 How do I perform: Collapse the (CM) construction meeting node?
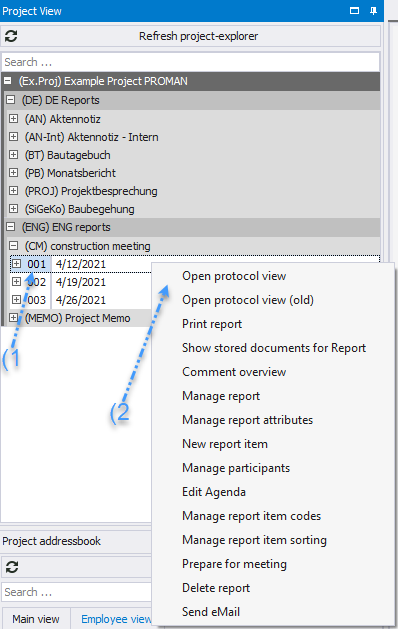click(x=14, y=246)
